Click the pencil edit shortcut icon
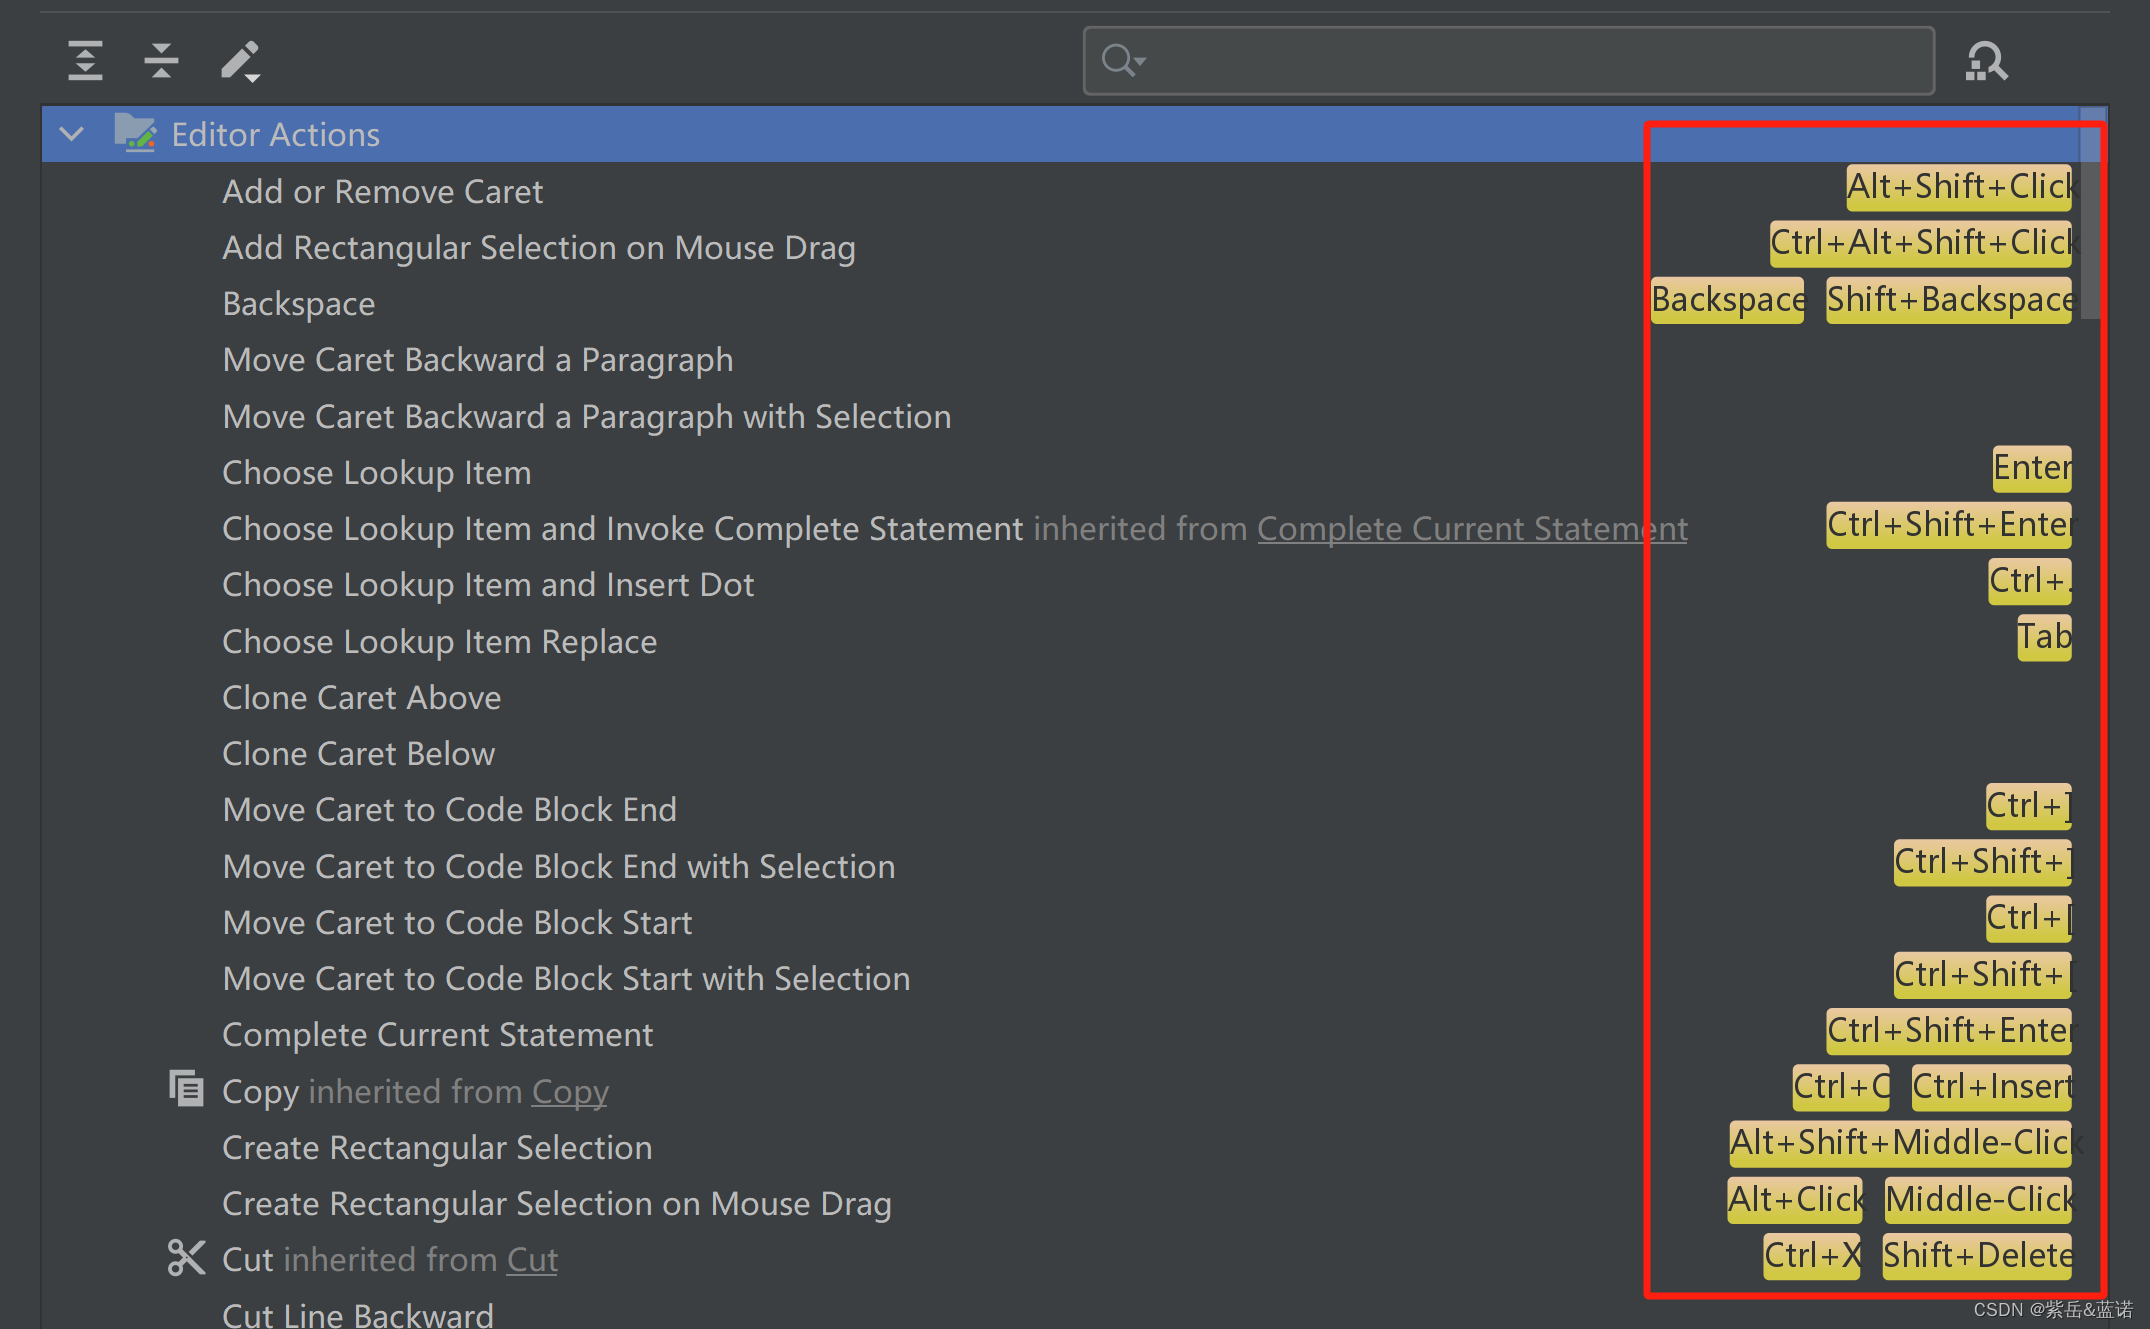The width and height of the screenshot is (2150, 1329). click(x=240, y=61)
